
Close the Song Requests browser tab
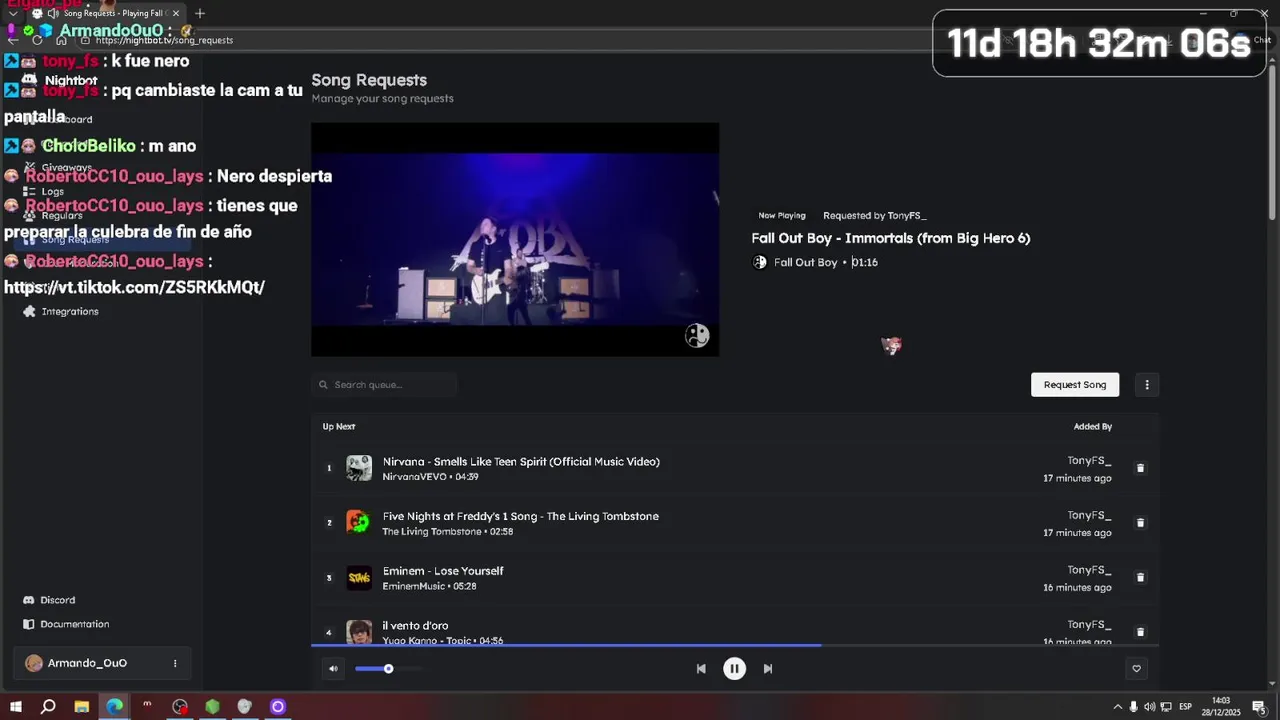click(x=176, y=13)
